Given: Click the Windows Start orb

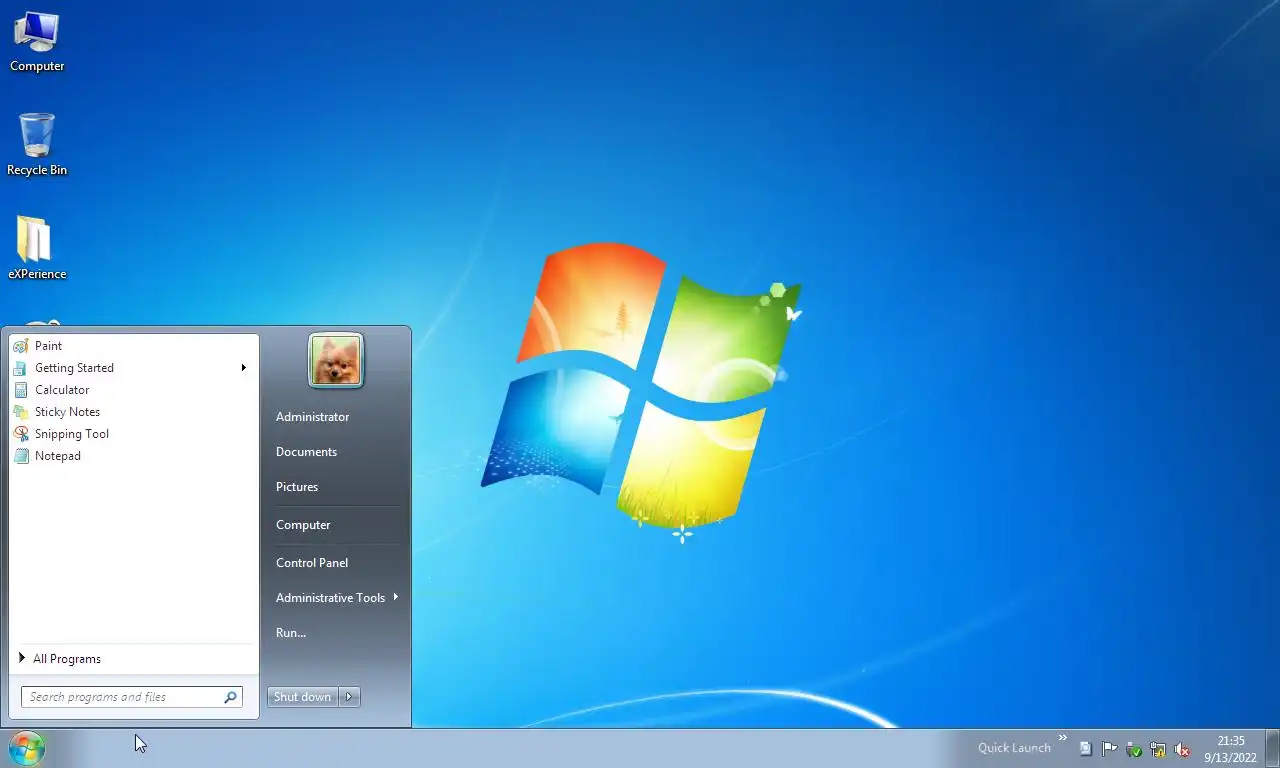Looking at the screenshot, I should point(27,748).
